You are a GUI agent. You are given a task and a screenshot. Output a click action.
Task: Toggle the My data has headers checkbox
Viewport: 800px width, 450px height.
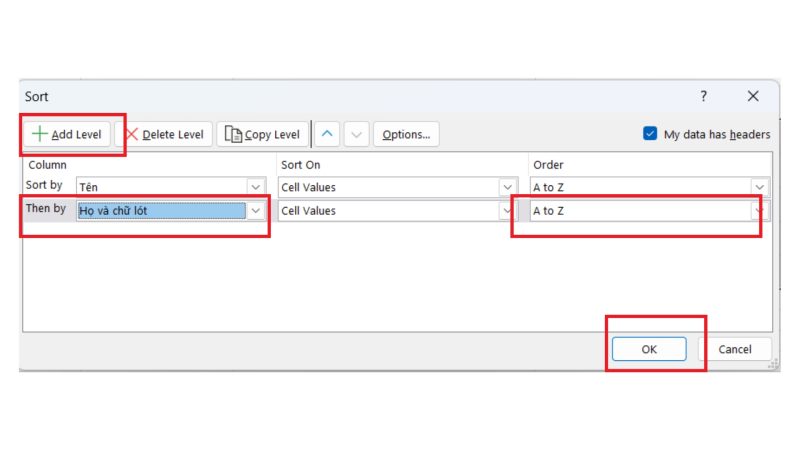click(650, 134)
